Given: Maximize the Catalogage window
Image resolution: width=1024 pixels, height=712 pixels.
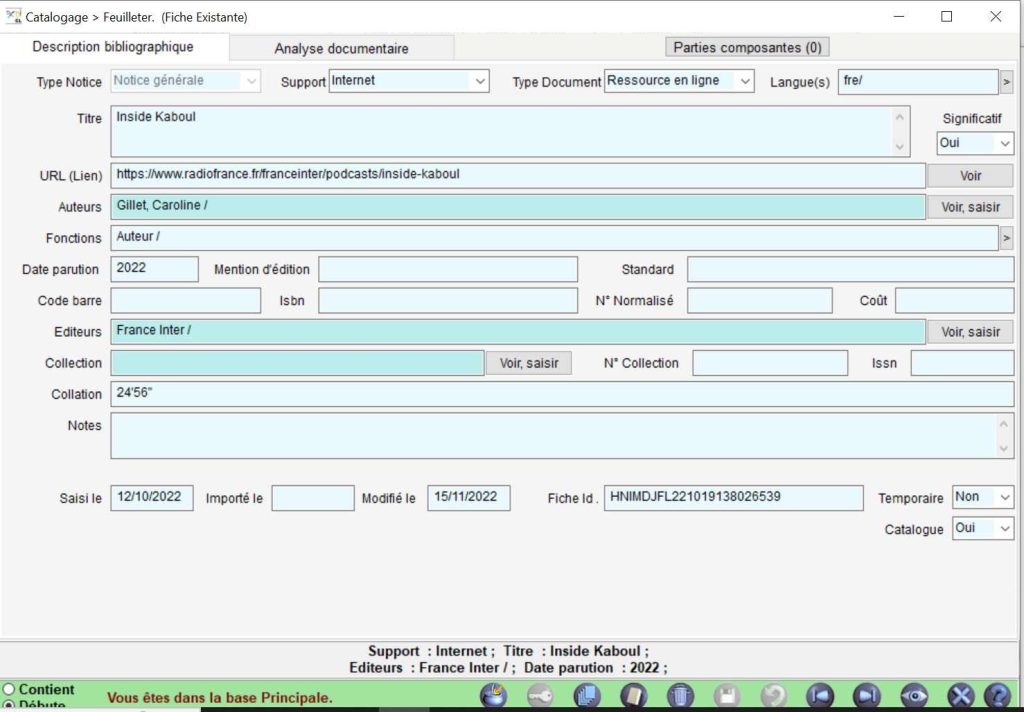Looking at the screenshot, I should (946, 16).
